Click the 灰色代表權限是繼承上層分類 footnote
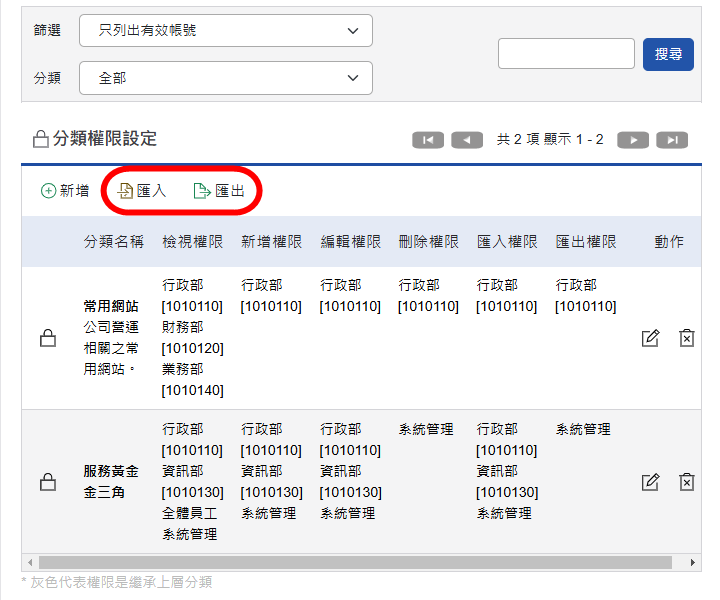This screenshot has height=600, width=720. point(117,582)
